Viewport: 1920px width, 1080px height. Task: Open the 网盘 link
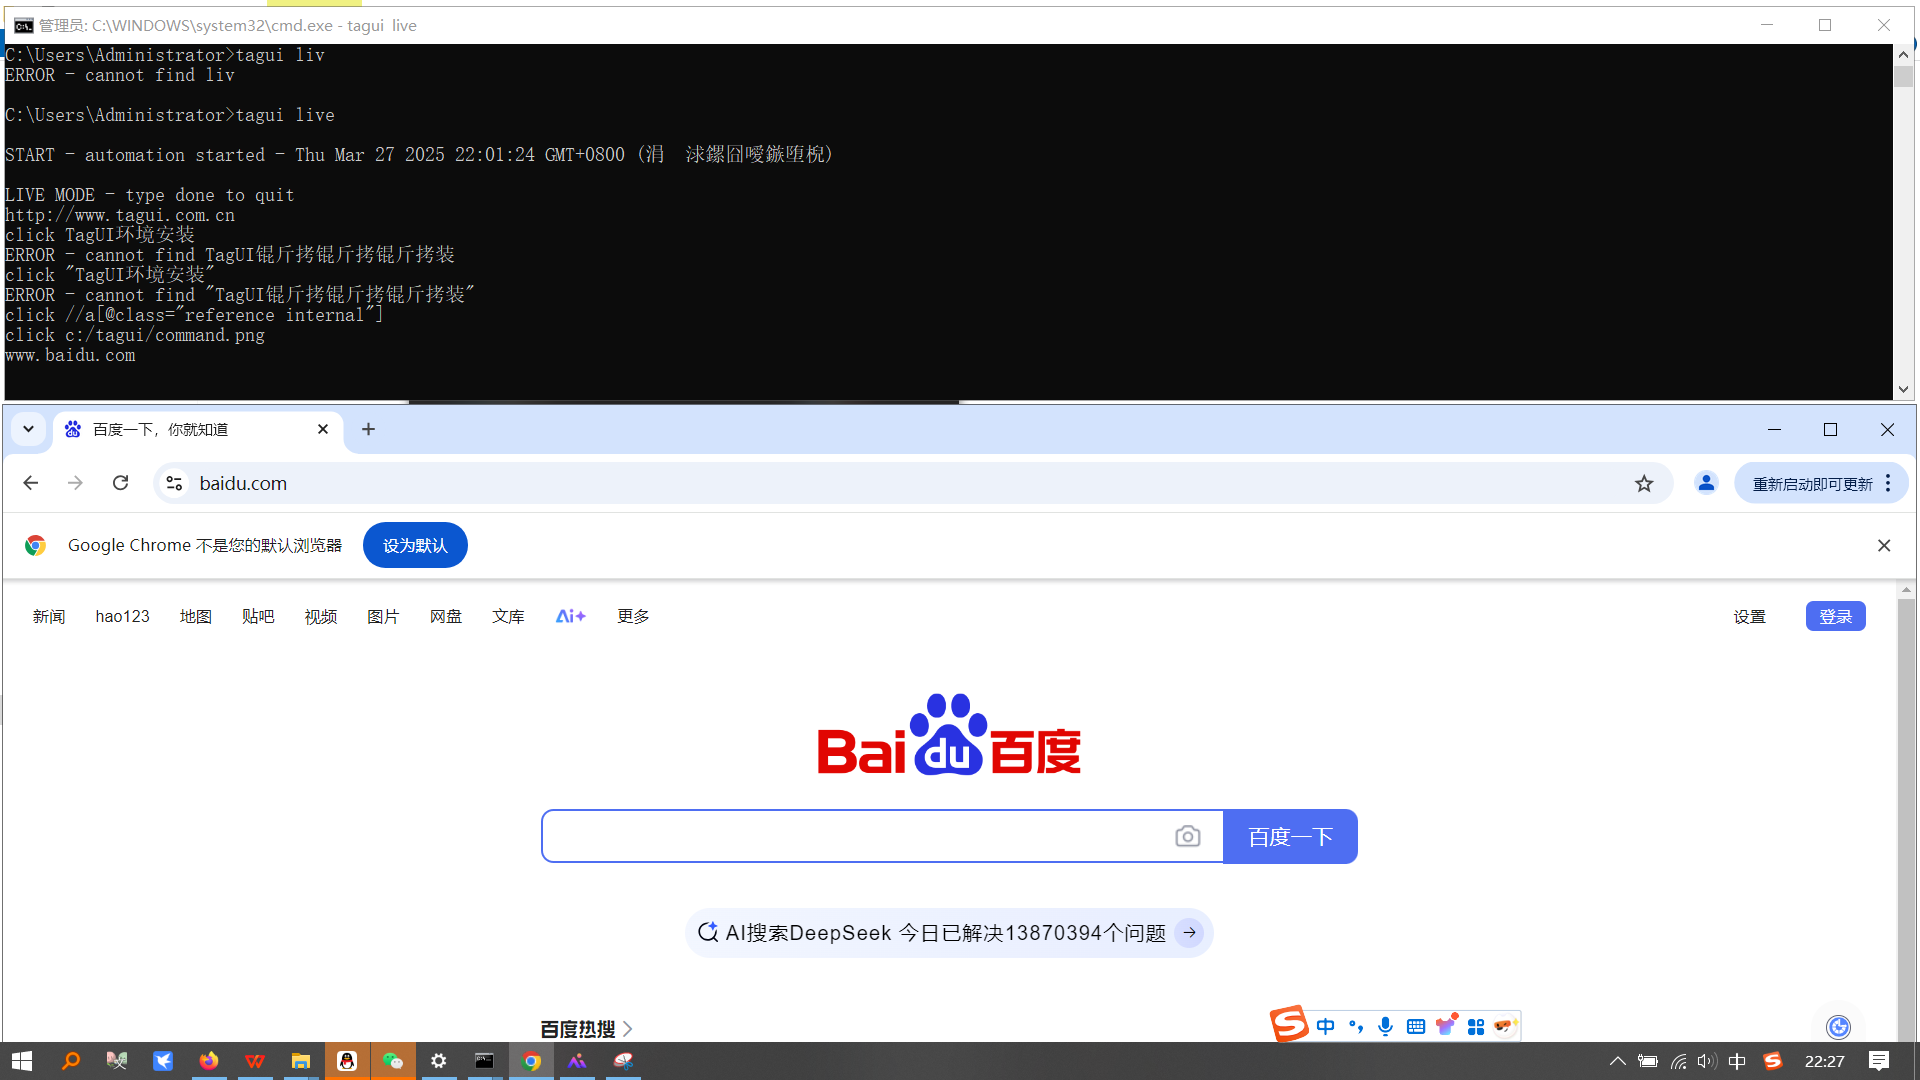tap(446, 616)
